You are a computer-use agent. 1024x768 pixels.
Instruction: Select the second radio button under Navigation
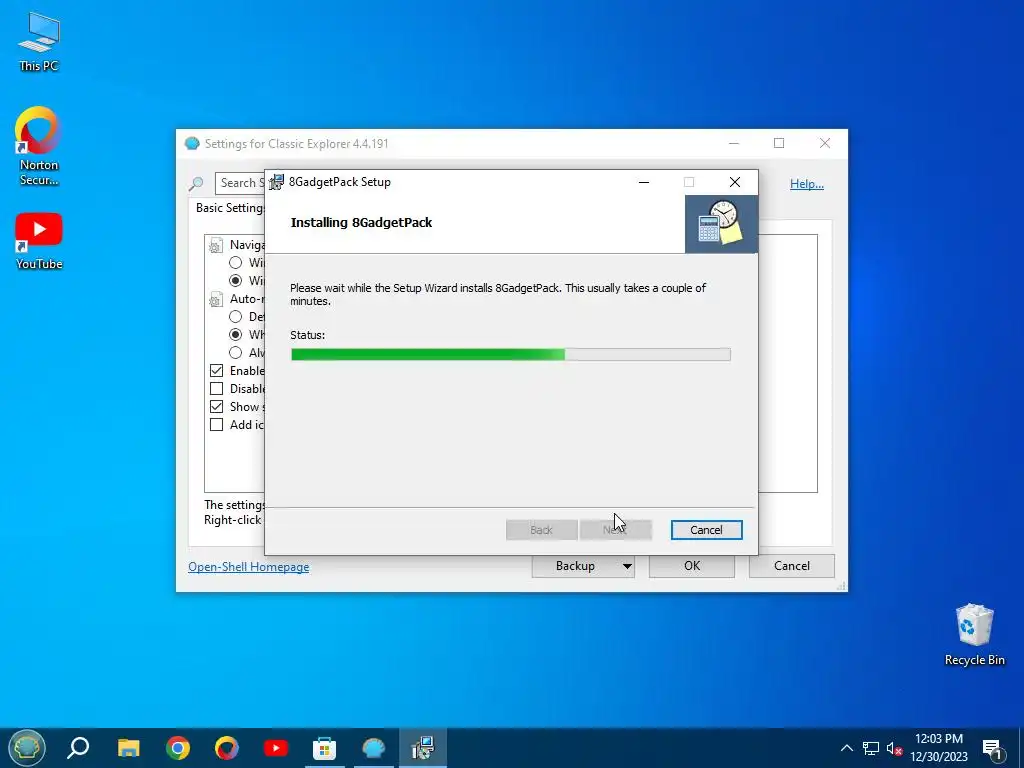coord(235,280)
